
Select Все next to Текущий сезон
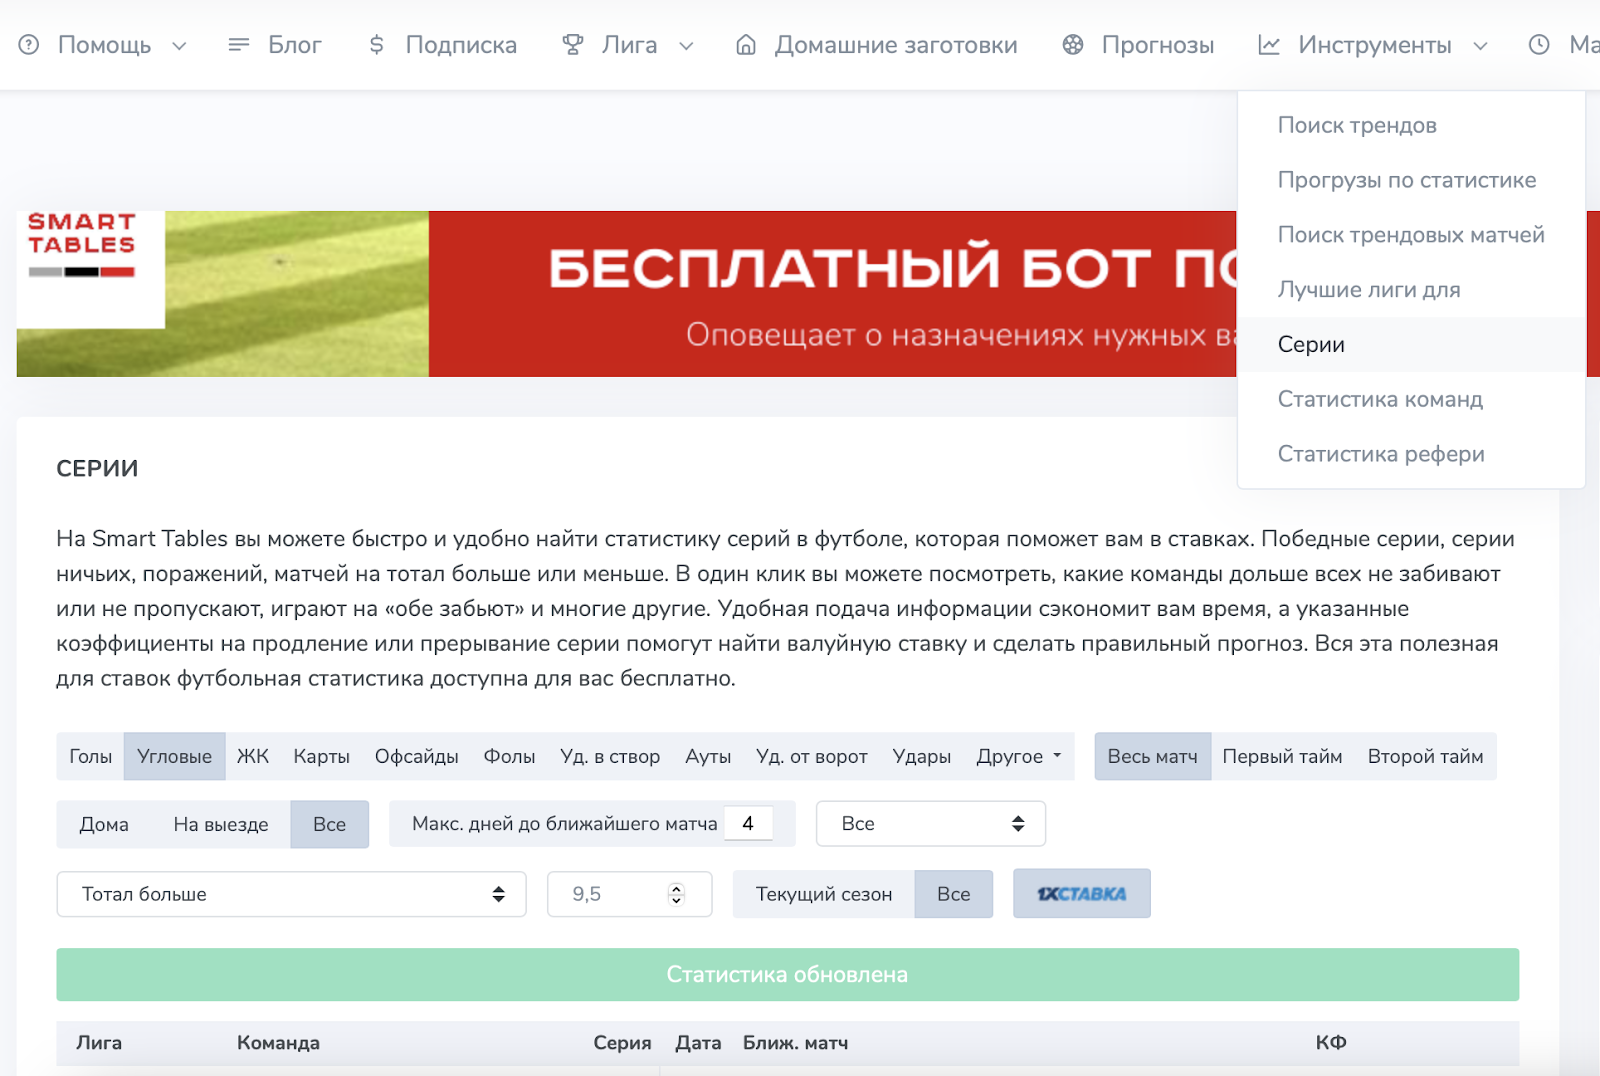pos(953,894)
